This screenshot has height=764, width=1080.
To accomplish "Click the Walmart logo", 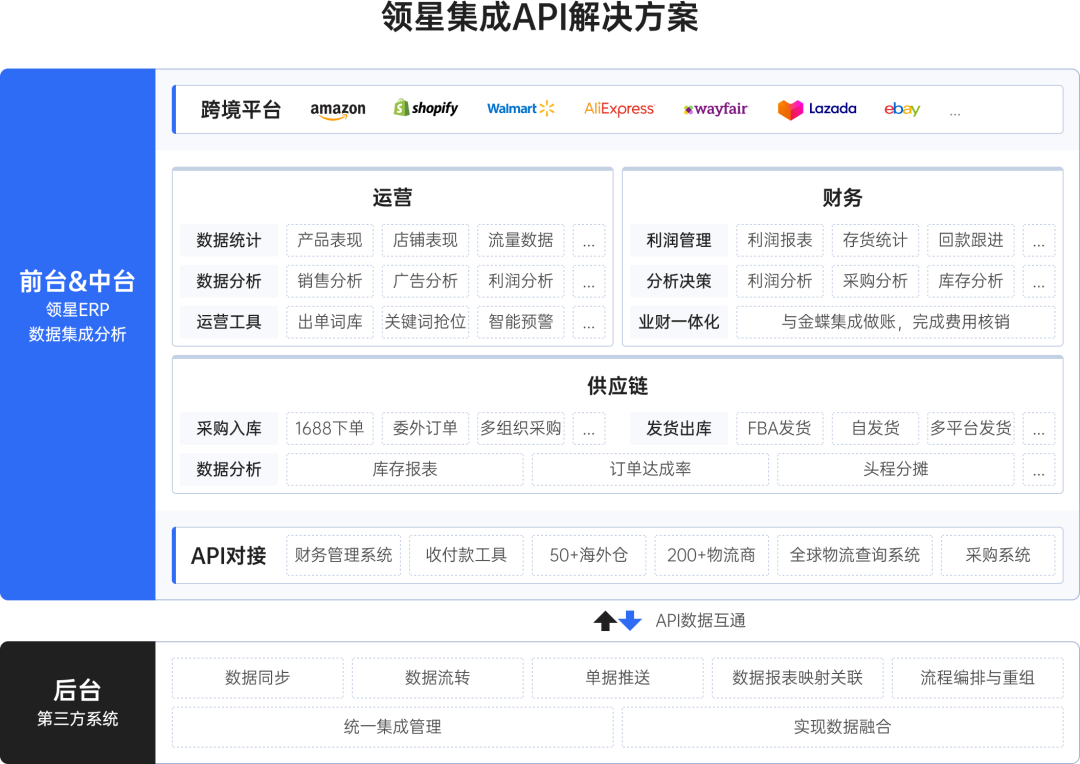I will tap(520, 108).
